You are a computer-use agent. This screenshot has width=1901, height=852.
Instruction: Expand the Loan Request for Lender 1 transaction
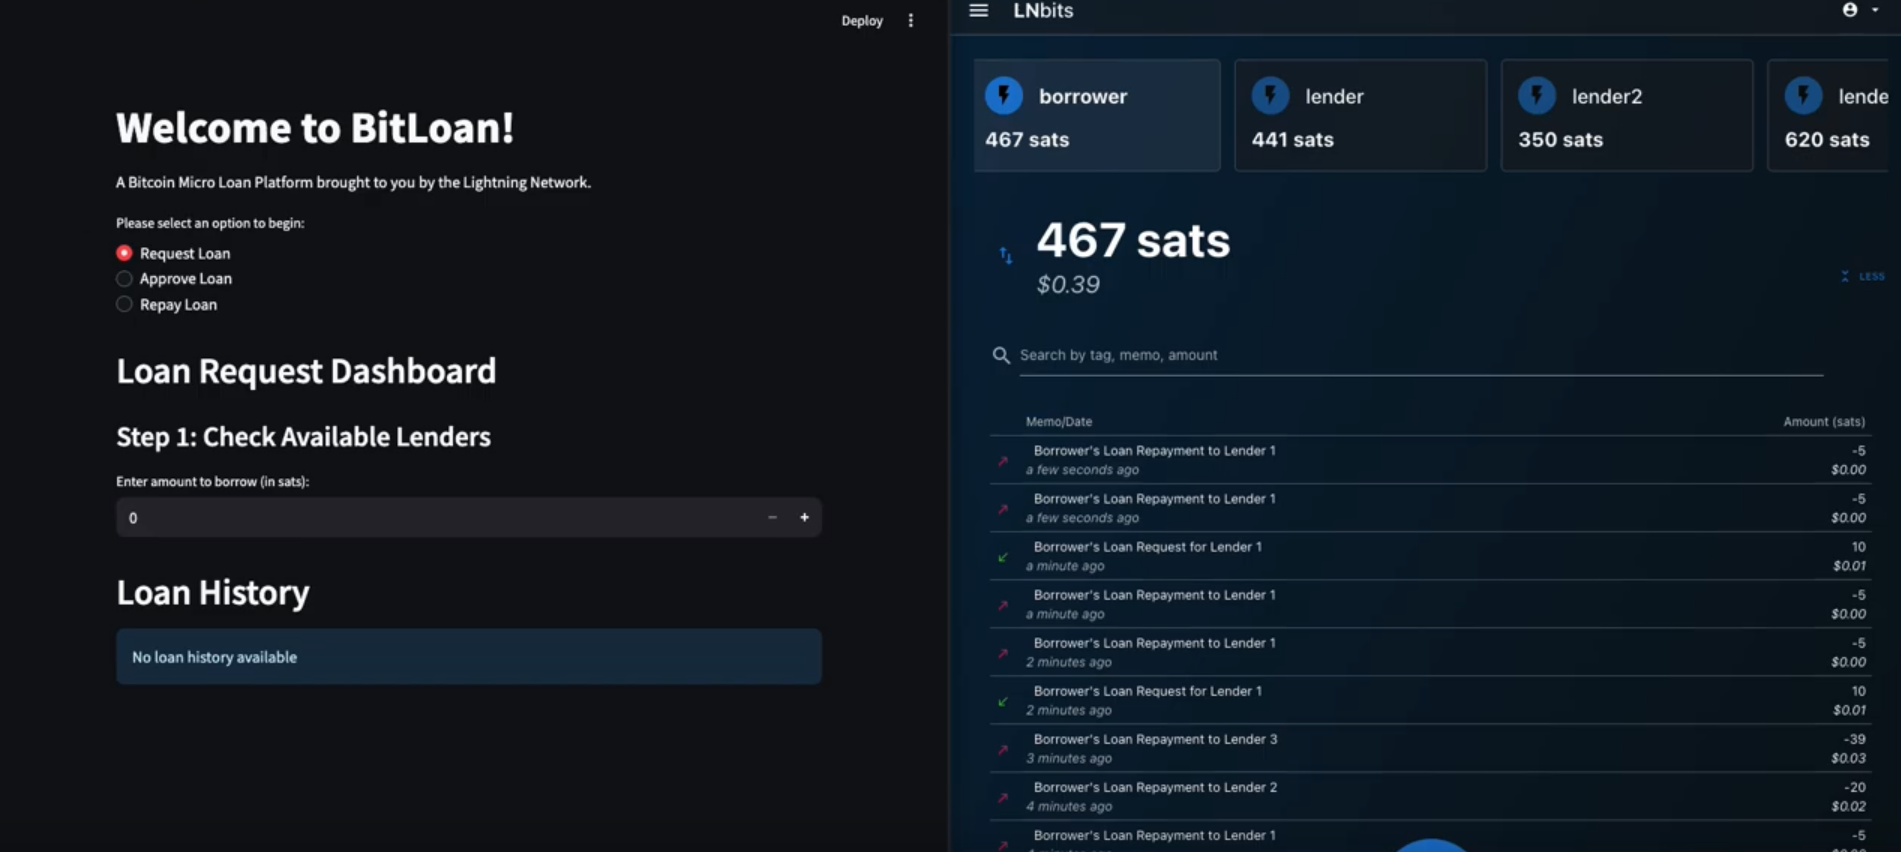point(1147,555)
